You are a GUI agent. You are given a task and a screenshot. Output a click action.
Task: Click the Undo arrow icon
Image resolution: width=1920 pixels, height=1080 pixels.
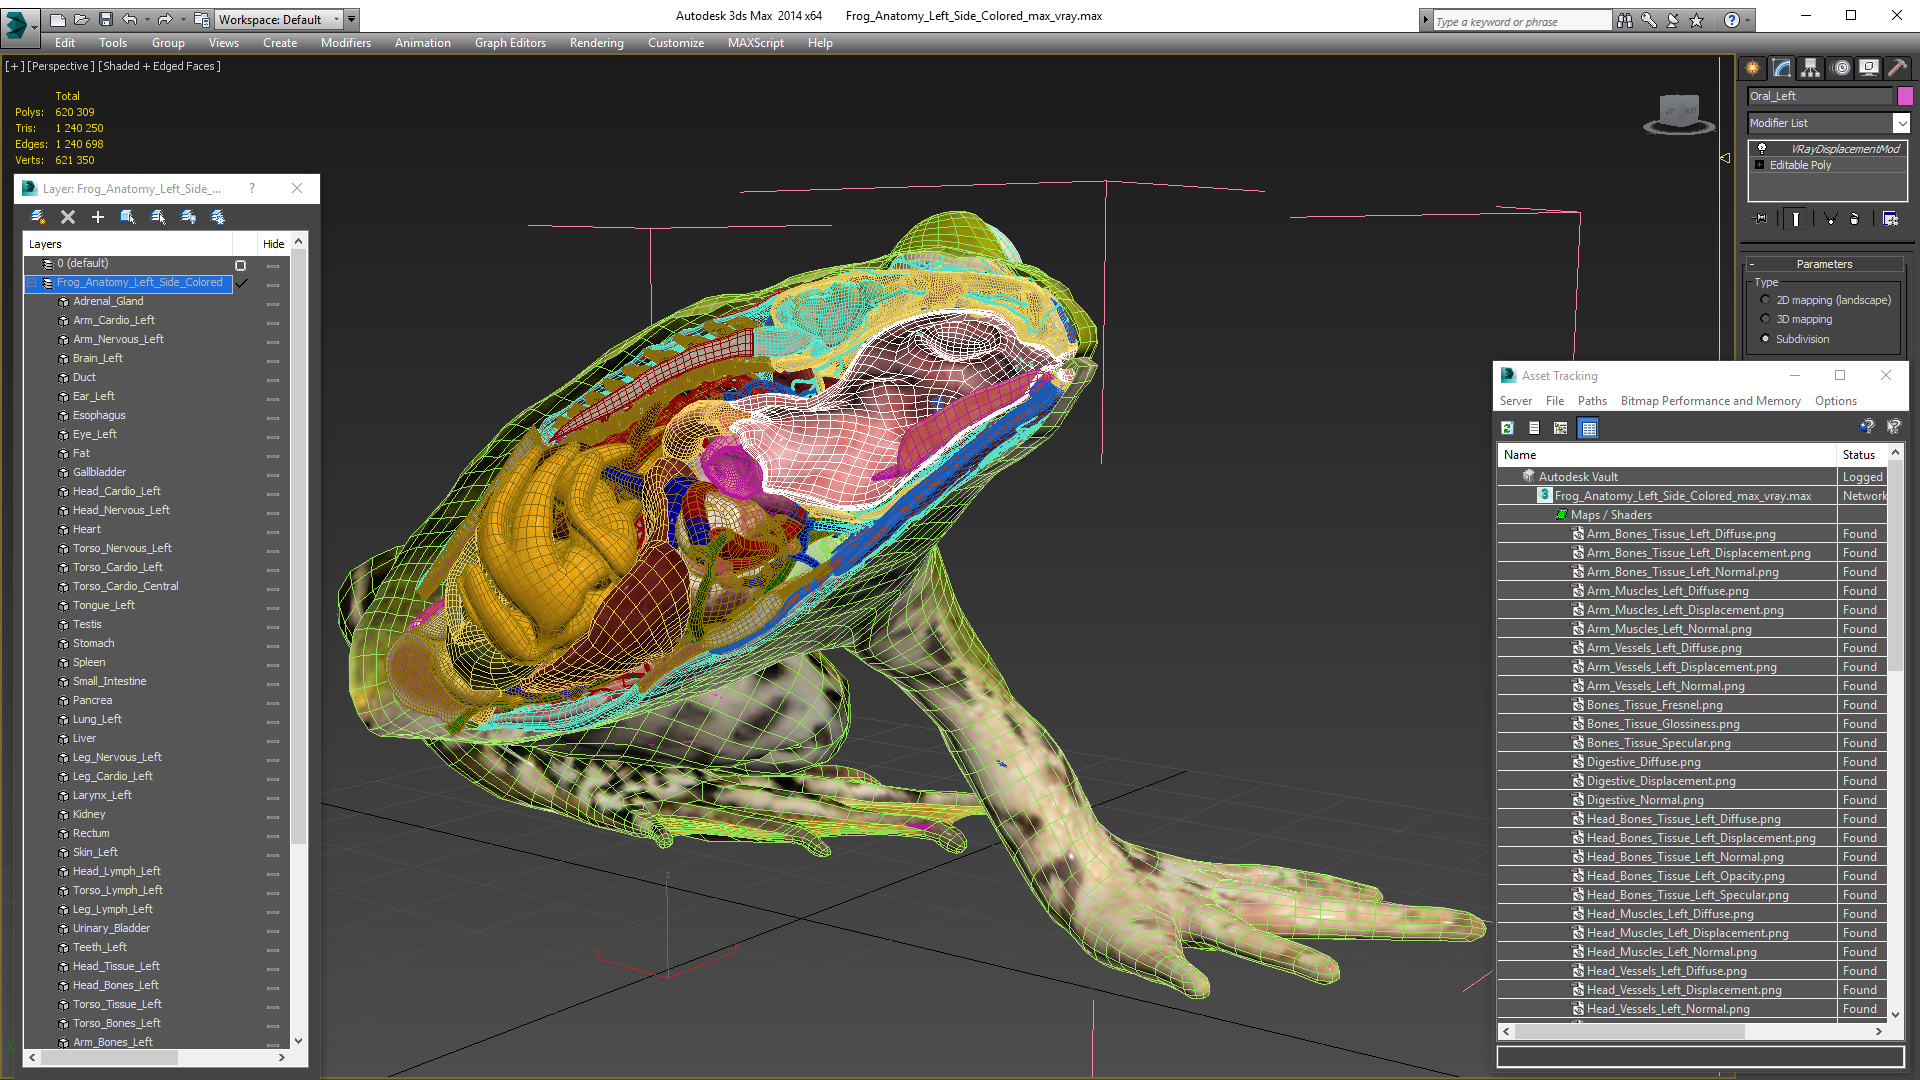tap(130, 19)
